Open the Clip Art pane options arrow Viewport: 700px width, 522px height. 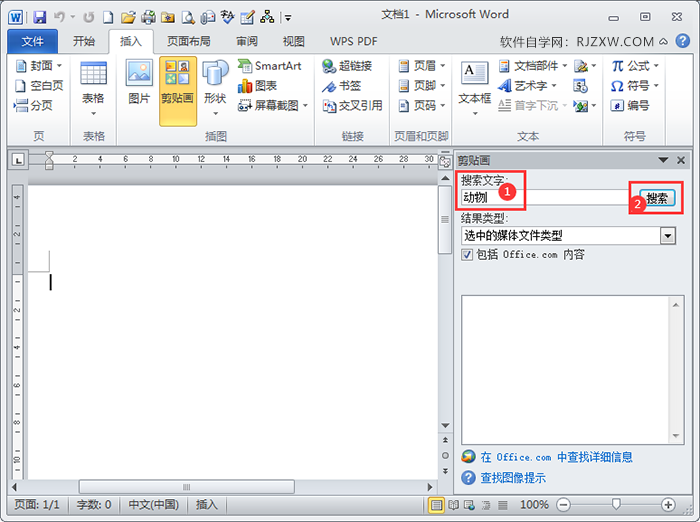tap(663, 160)
